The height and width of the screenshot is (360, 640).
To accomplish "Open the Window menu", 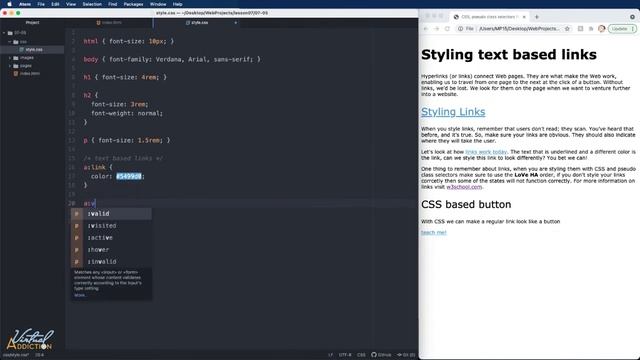I will tap(158, 4).
